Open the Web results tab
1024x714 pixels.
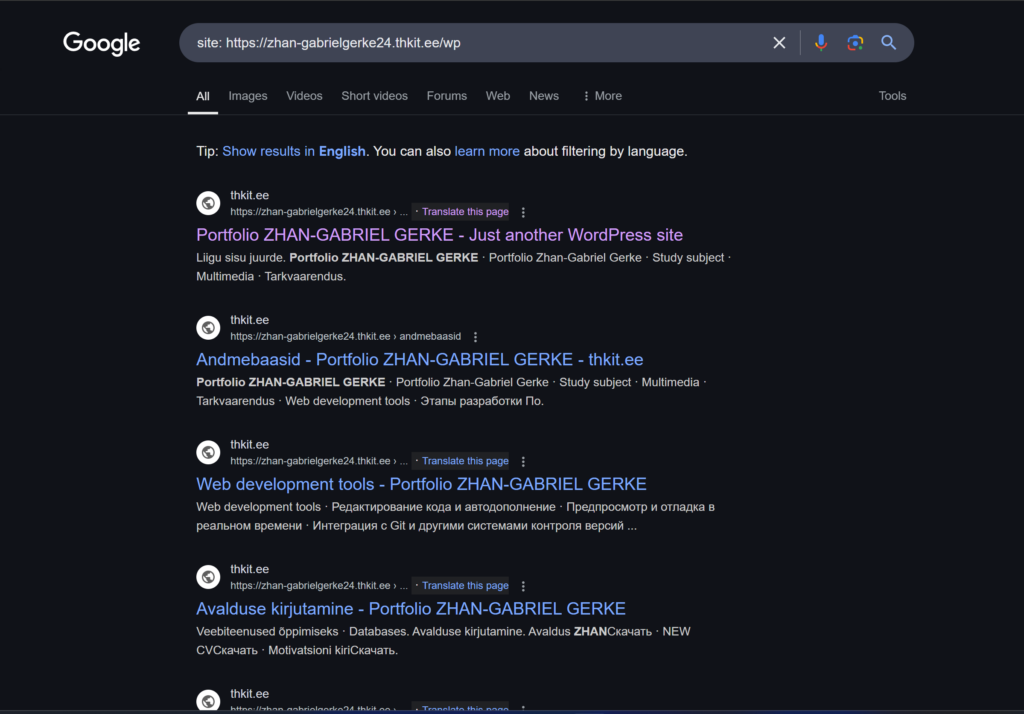(498, 96)
